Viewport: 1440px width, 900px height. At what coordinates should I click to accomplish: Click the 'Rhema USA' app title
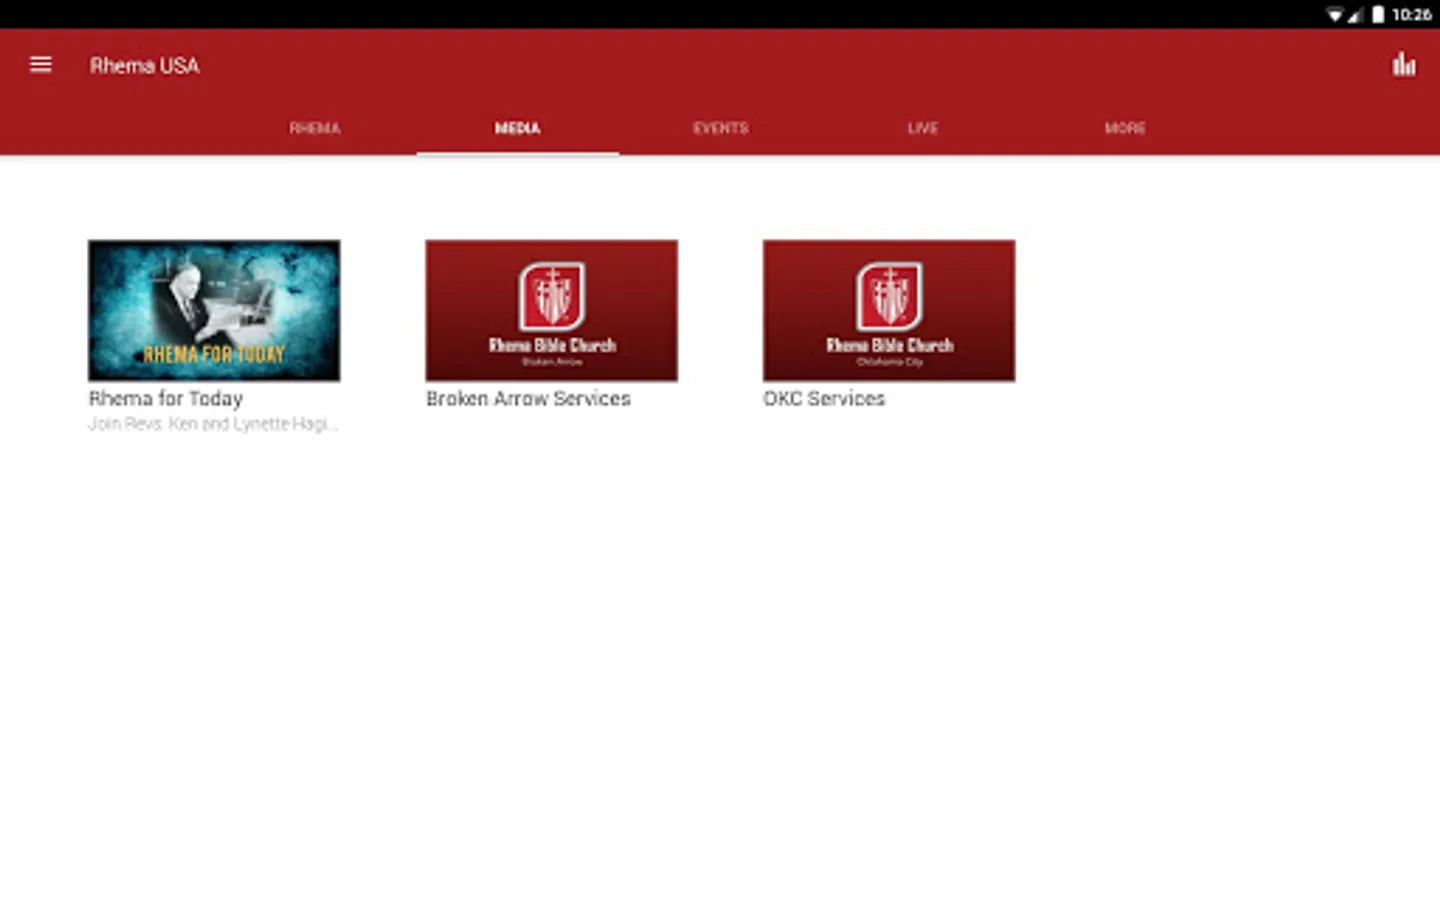[x=145, y=65]
